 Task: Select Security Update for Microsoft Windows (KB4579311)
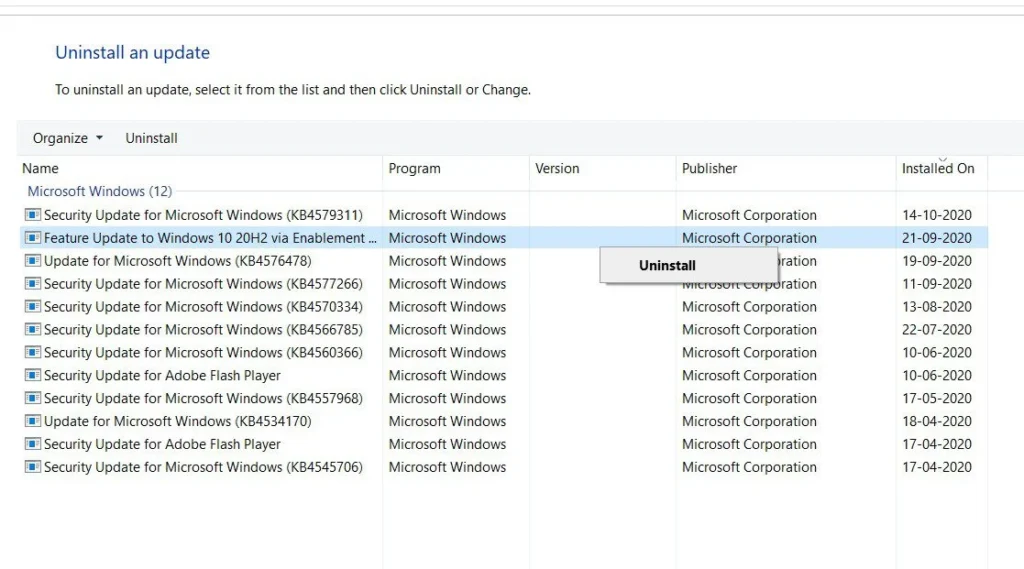tap(203, 215)
